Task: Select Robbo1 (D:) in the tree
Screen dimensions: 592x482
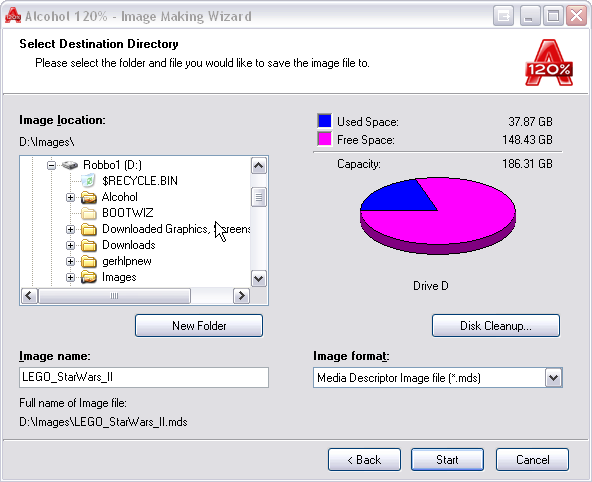Action: click(x=113, y=165)
